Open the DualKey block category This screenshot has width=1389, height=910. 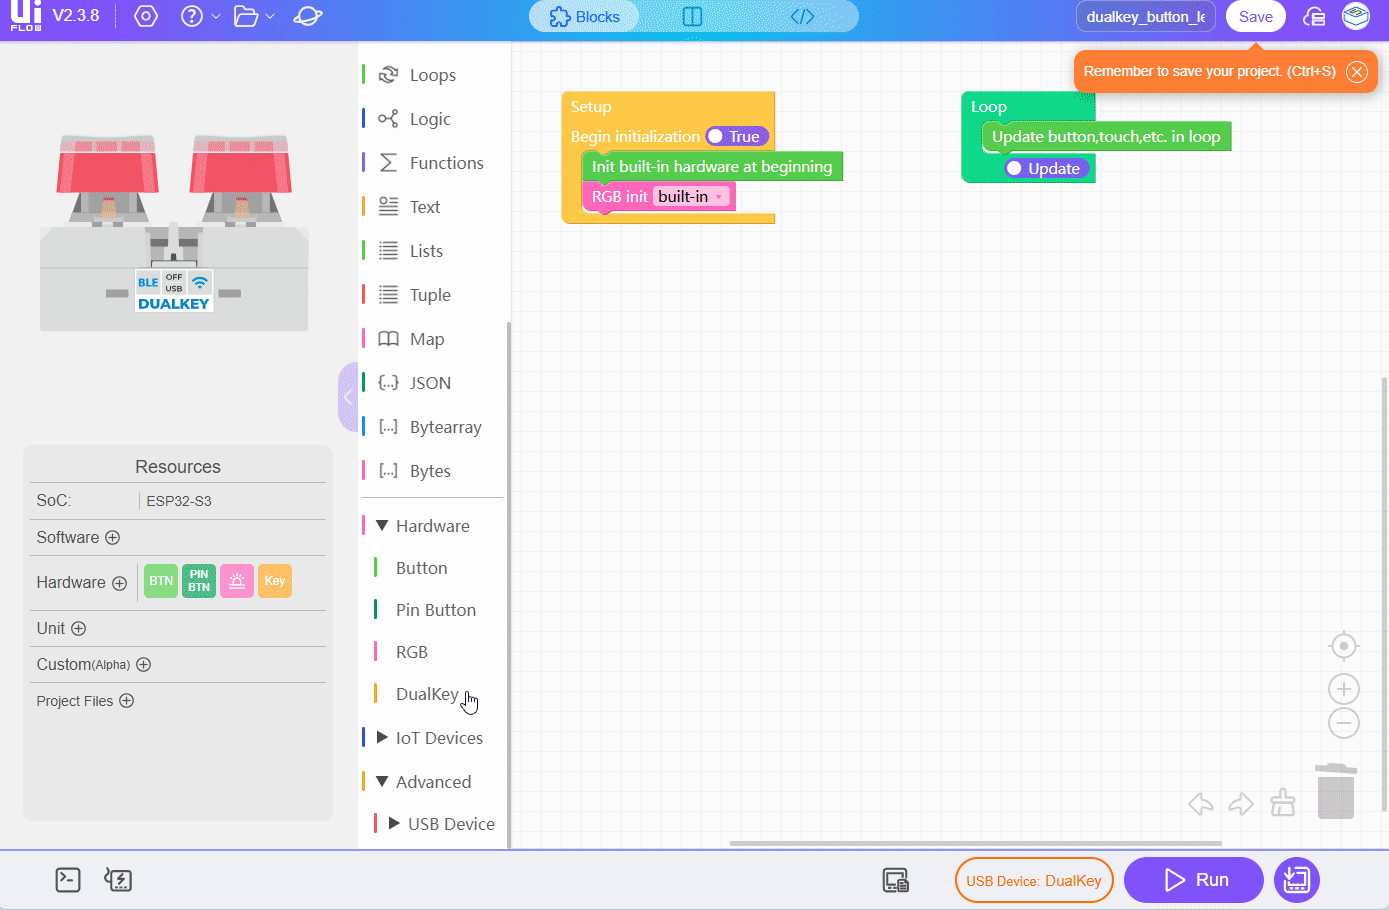427,694
